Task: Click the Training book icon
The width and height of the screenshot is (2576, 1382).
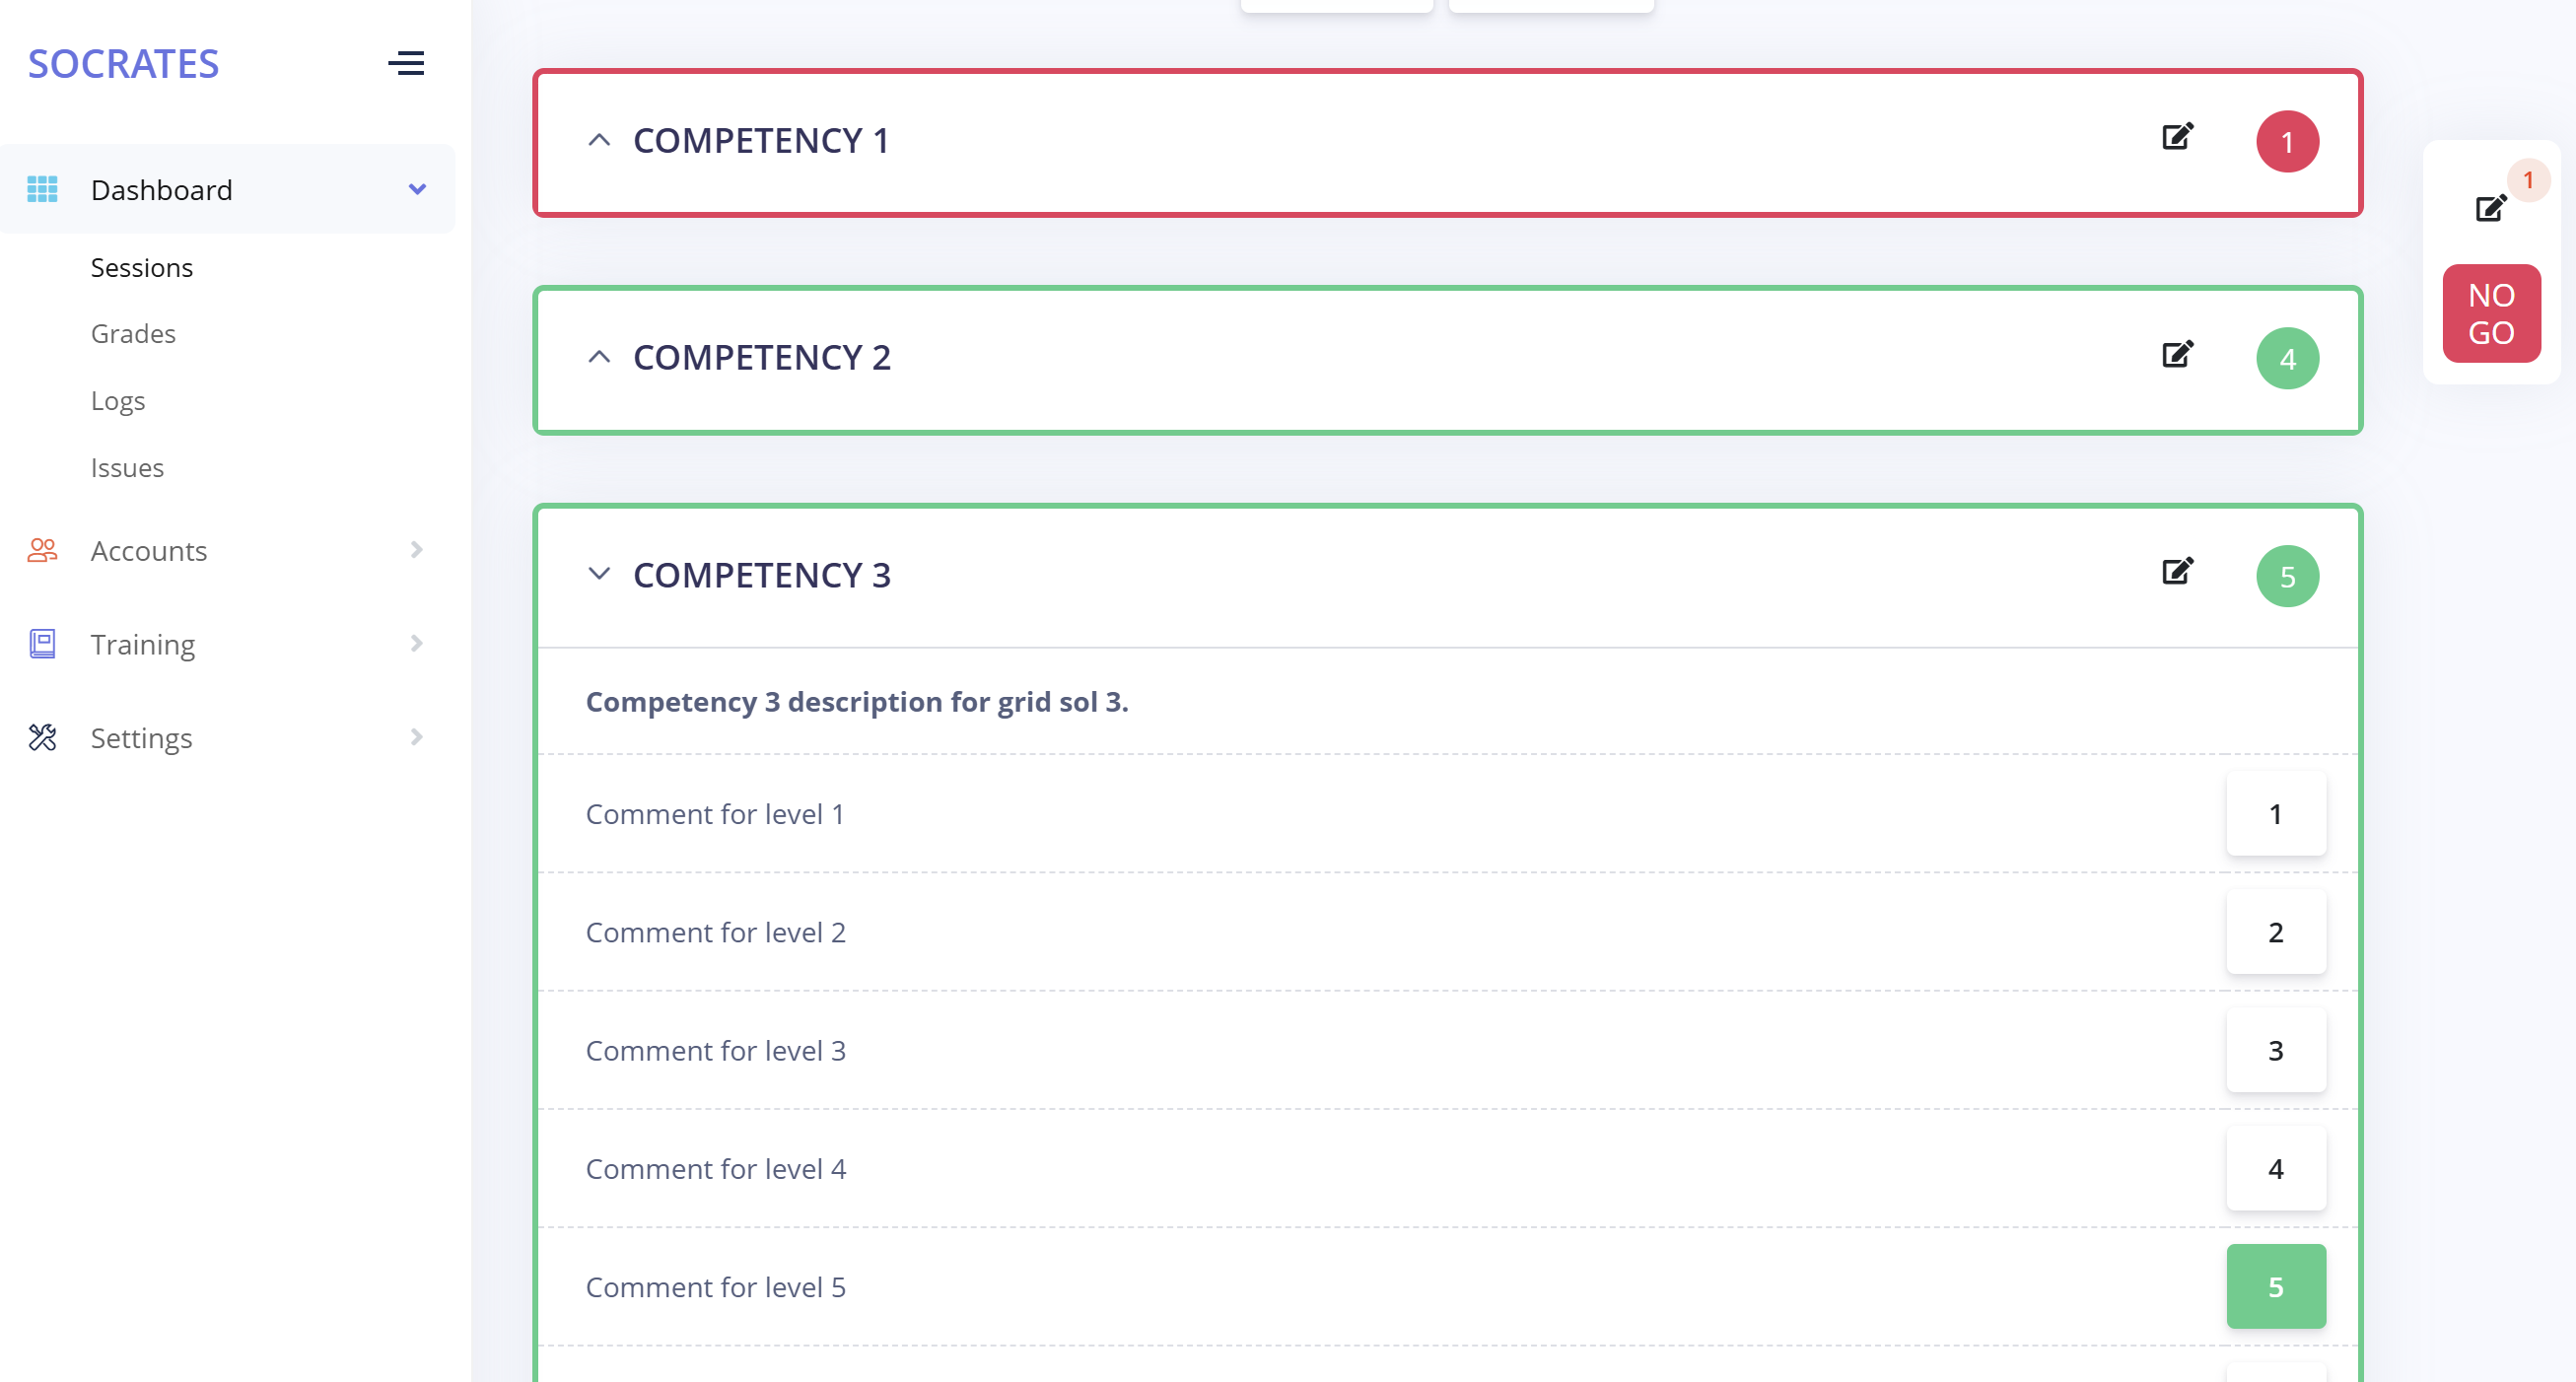Action: [42, 644]
